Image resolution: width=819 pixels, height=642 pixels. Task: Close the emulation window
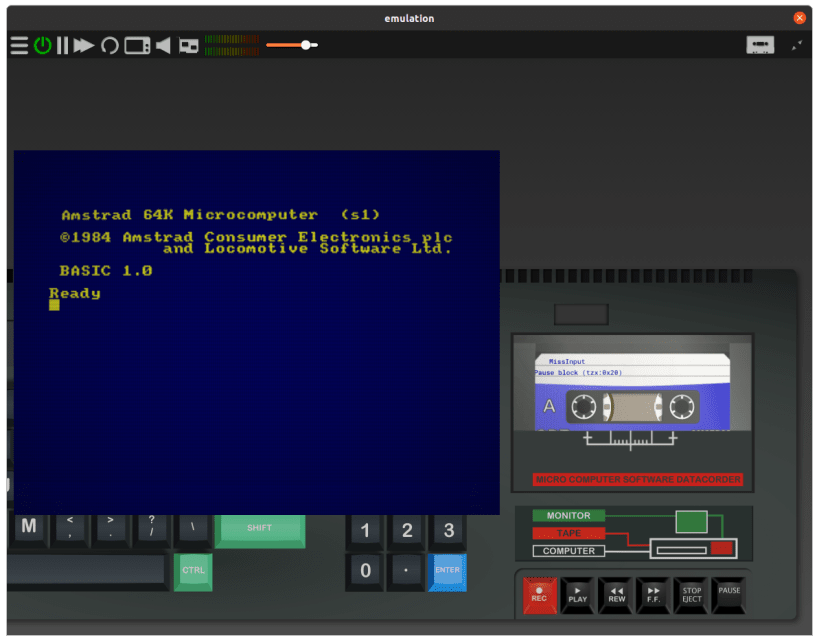coord(799,18)
